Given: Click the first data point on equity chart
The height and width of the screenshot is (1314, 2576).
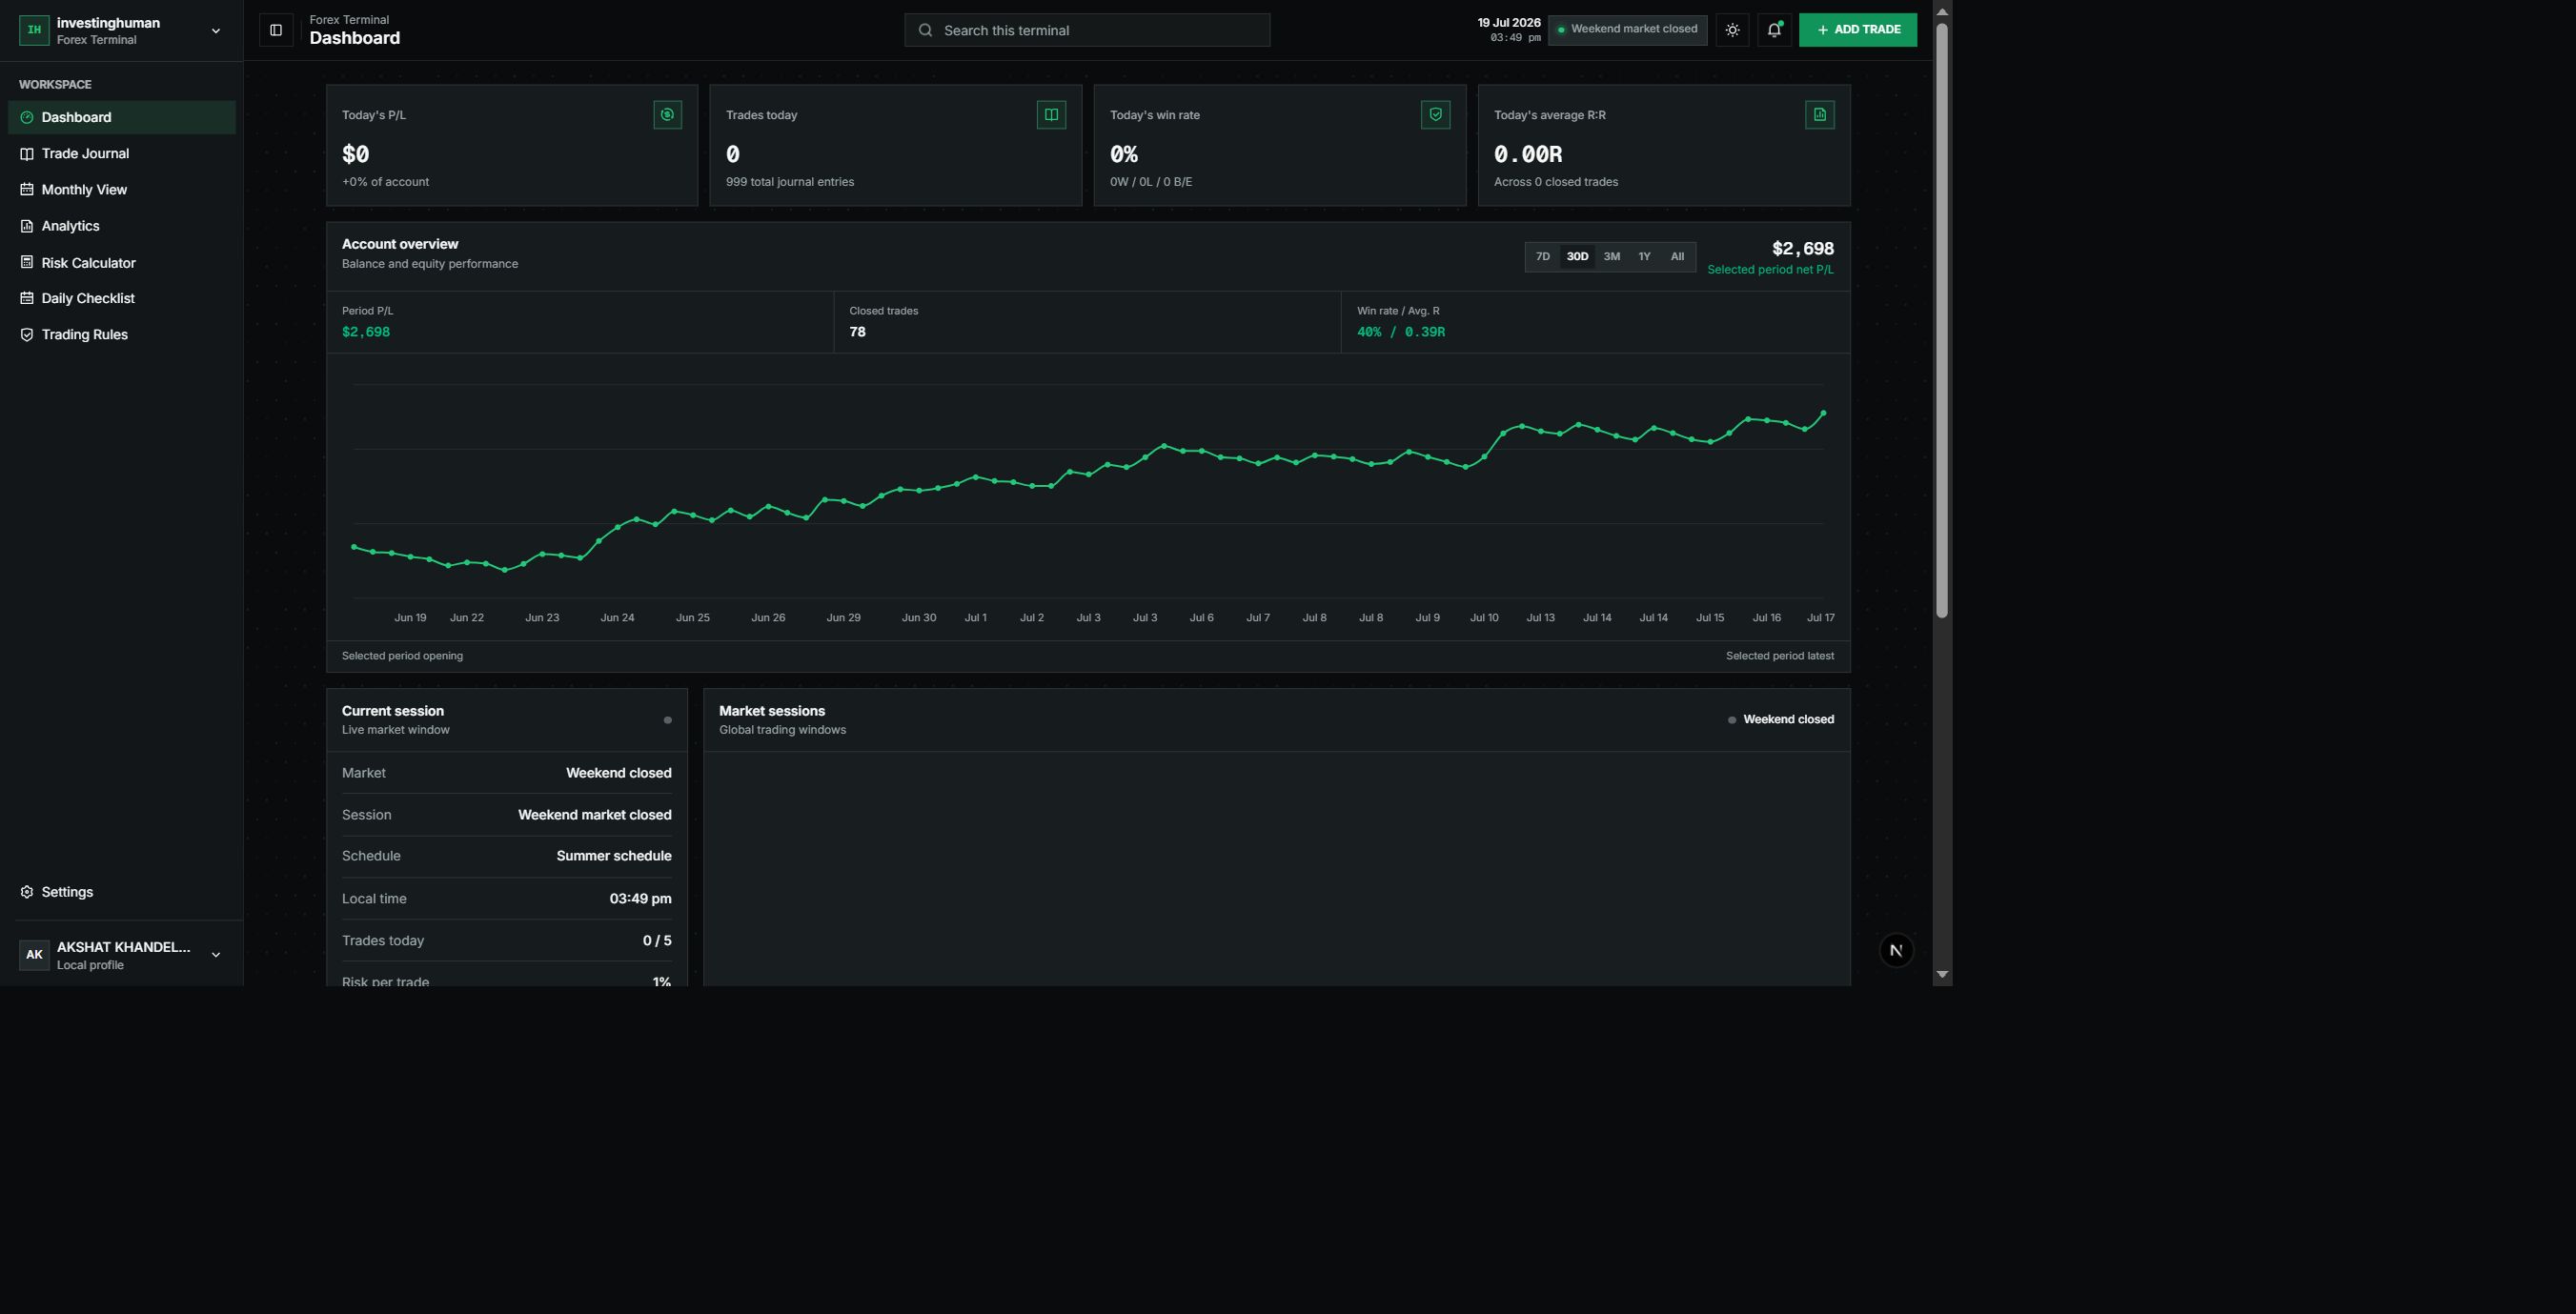Looking at the screenshot, I should tap(354, 547).
